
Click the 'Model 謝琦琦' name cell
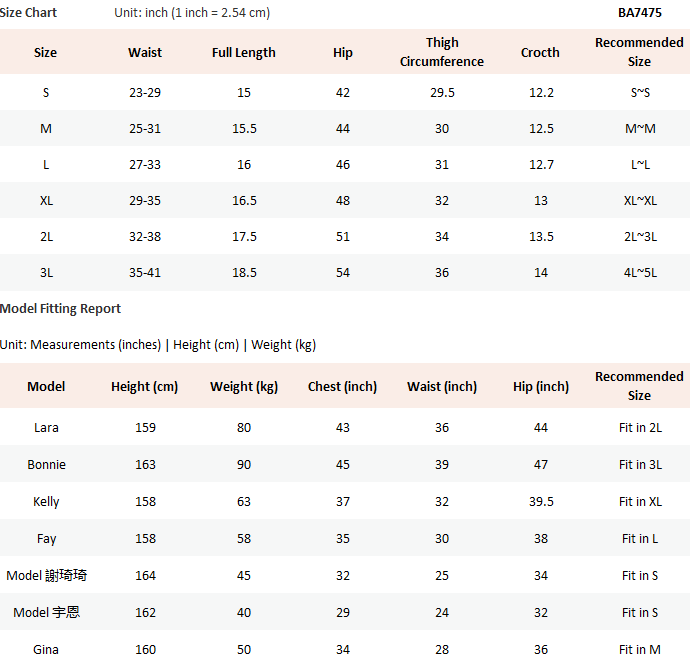coord(46,575)
